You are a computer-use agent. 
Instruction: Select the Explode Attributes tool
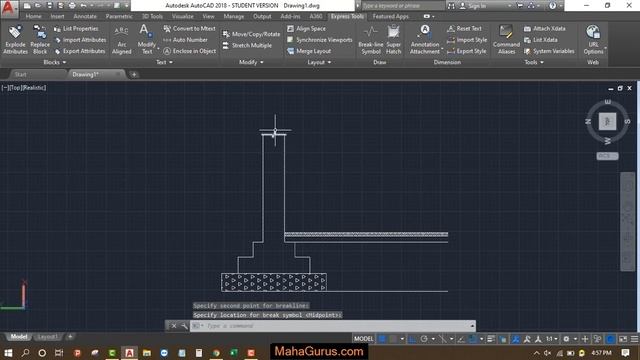[x=15, y=40]
